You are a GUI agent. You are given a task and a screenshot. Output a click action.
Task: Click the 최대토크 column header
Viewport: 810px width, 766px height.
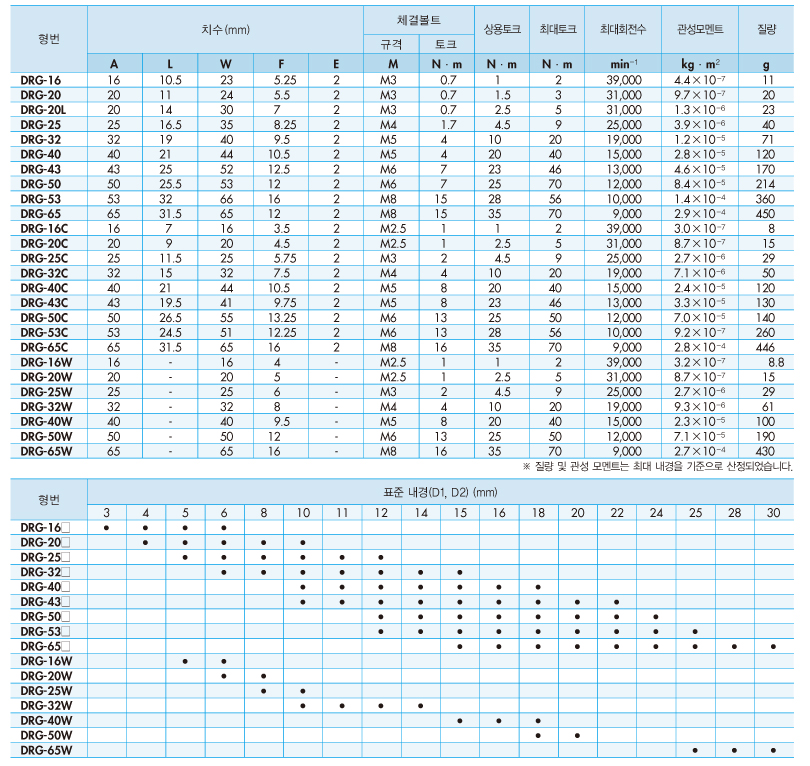click(557, 29)
